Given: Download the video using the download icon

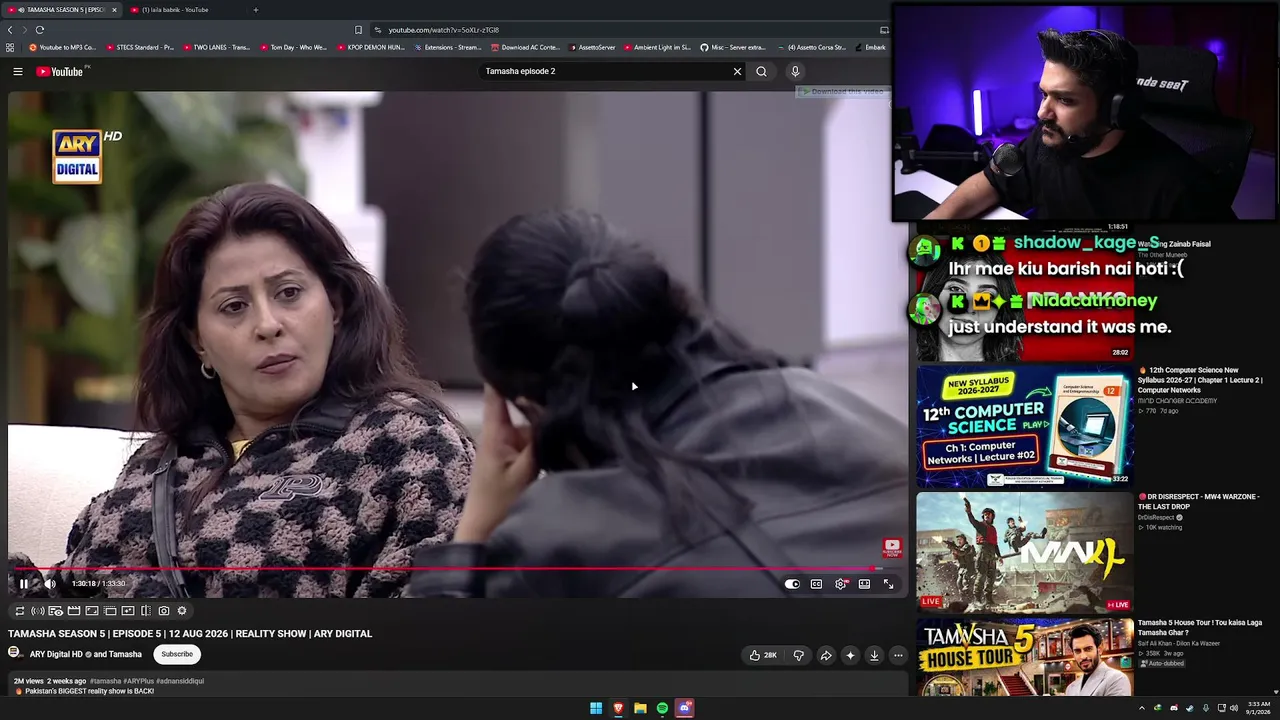Looking at the screenshot, I should click(x=874, y=655).
